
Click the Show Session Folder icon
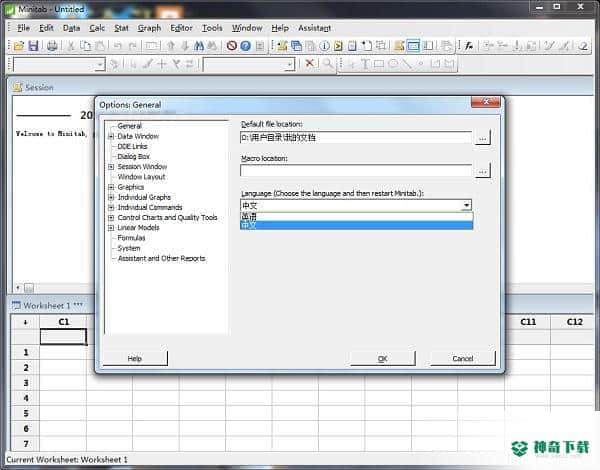(x=282, y=46)
